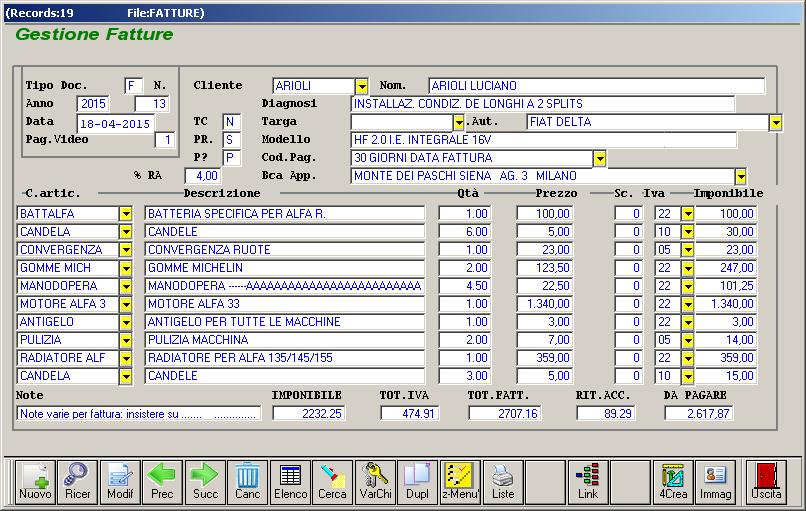The image size is (806, 511).
Task: Click the TOT.IVA field 474.91
Action: pyautogui.click(x=409, y=413)
